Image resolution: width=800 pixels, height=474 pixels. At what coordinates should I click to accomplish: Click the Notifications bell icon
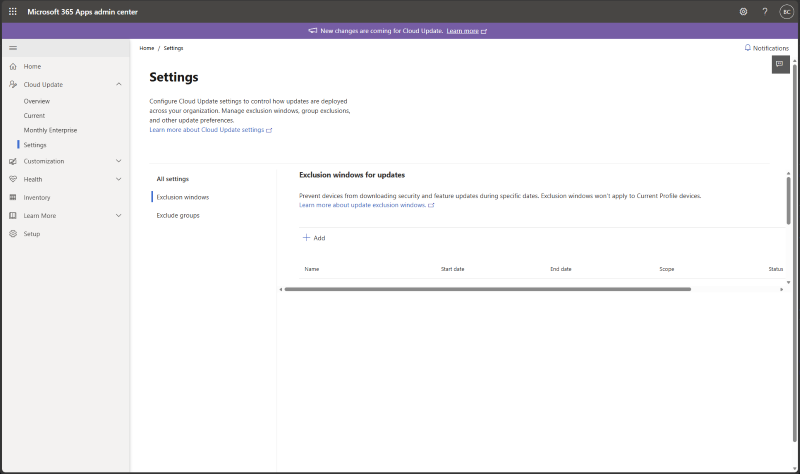point(747,47)
